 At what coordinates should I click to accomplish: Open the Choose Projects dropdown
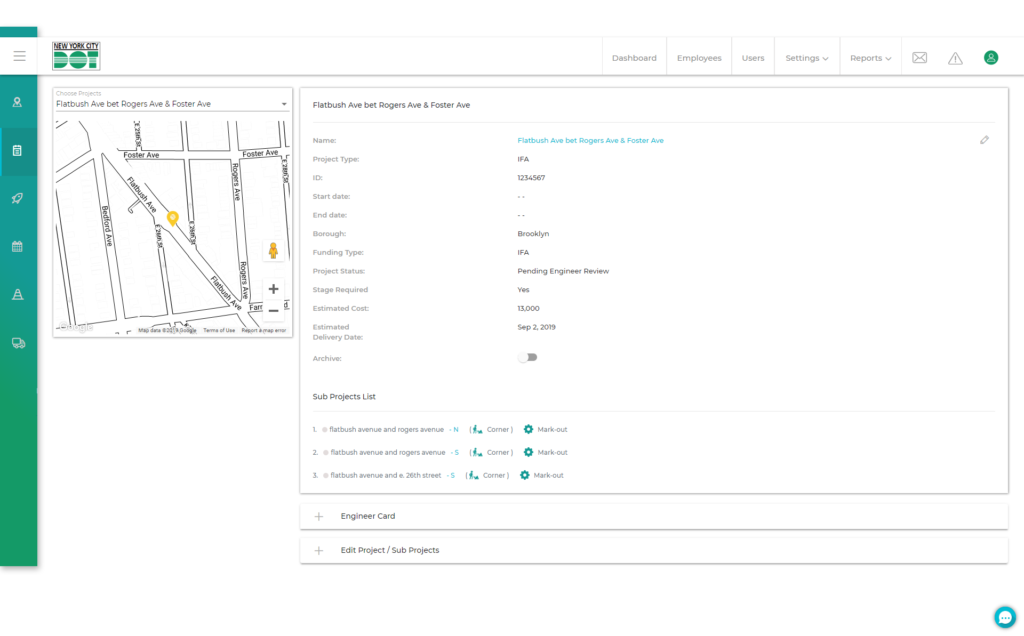(172, 103)
